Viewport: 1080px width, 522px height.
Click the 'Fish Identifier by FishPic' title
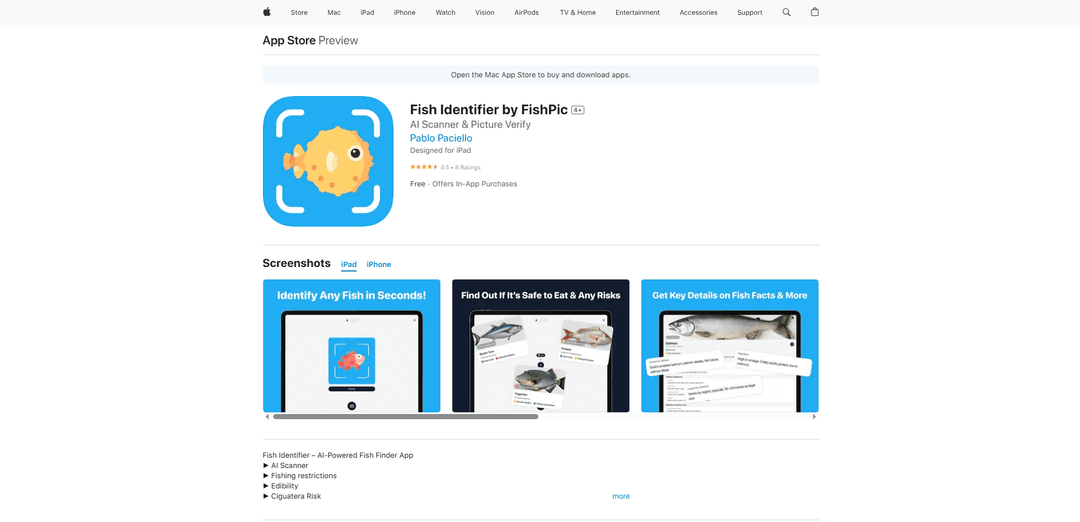(x=489, y=110)
